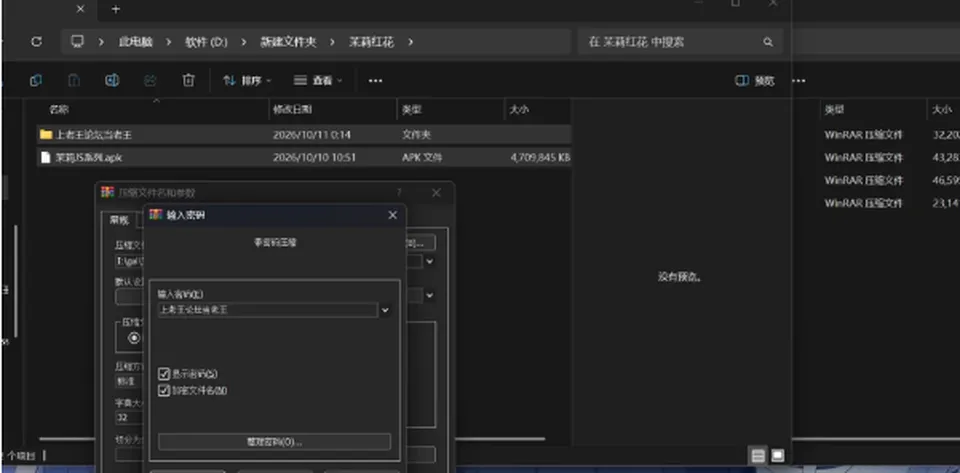Click the magnifier icon in the search box
The height and width of the screenshot is (473, 960).
[x=768, y=42]
